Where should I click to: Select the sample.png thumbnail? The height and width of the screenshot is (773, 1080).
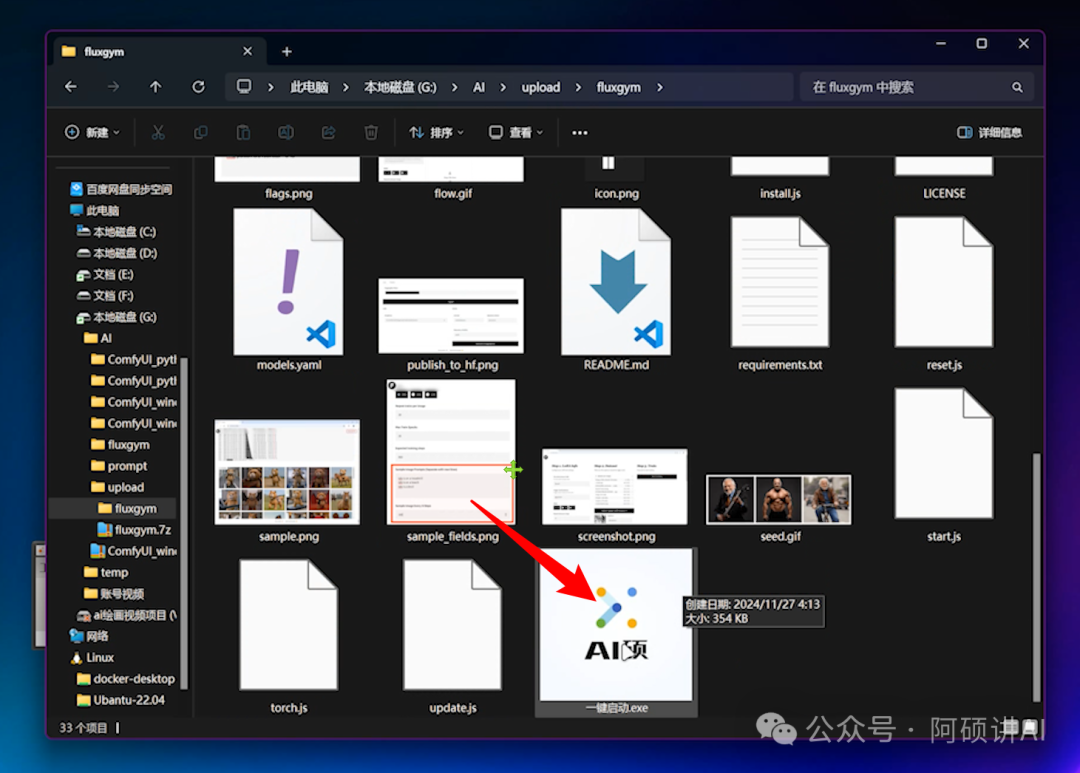click(287, 472)
